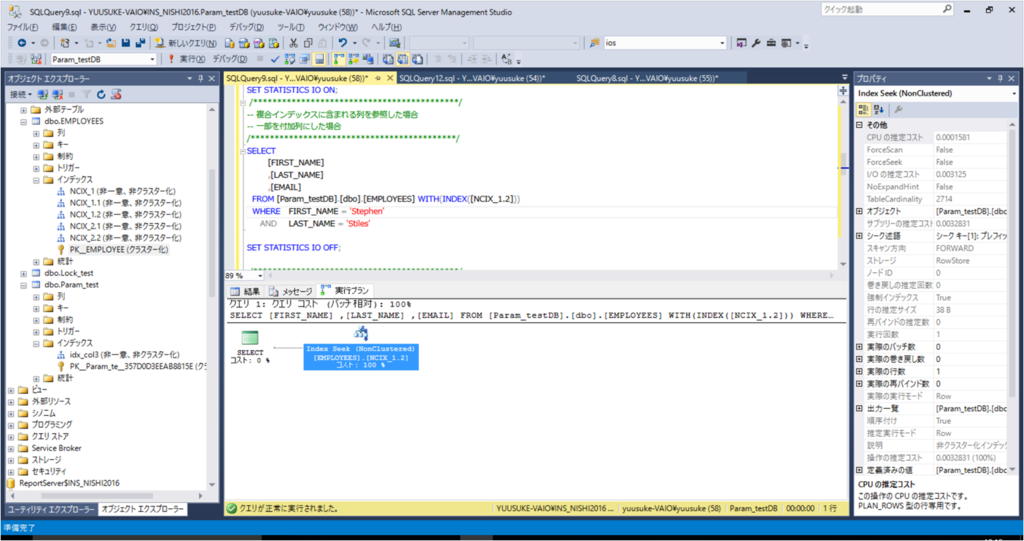Toggle Results to Text mode
Image resolution: width=1024 pixels, height=541 pixels.
pos(387,59)
